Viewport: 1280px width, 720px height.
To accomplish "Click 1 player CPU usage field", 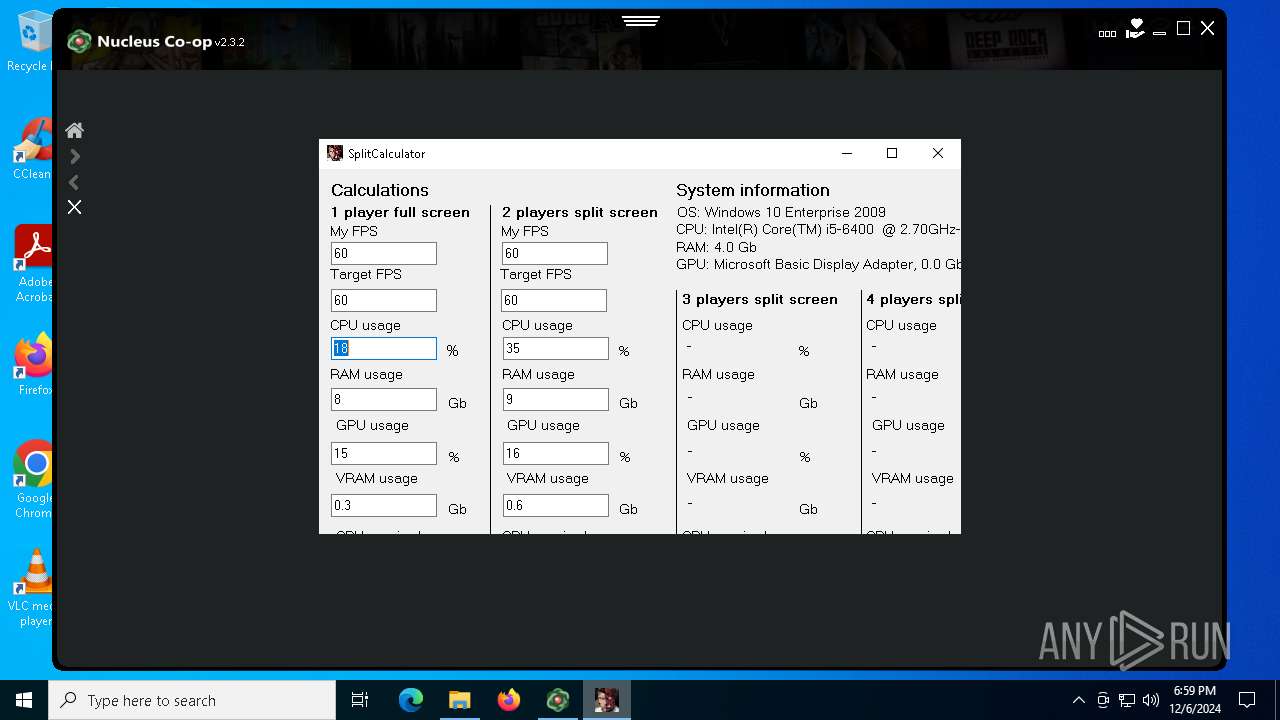I will (x=384, y=348).
